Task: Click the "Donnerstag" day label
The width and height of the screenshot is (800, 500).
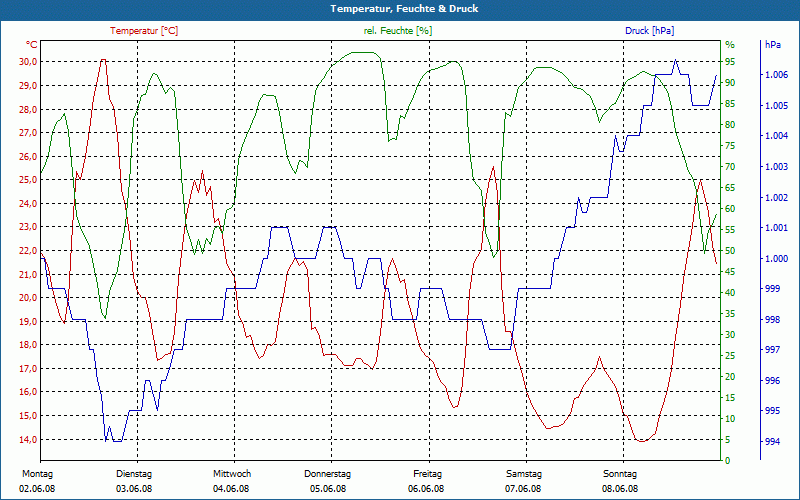Action: (x=328, y=474)
